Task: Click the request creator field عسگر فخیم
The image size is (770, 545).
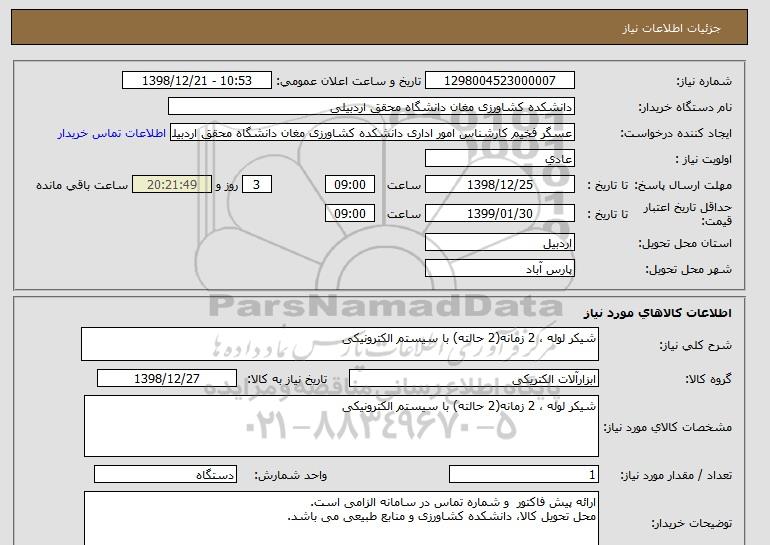Action: [372, 133]
